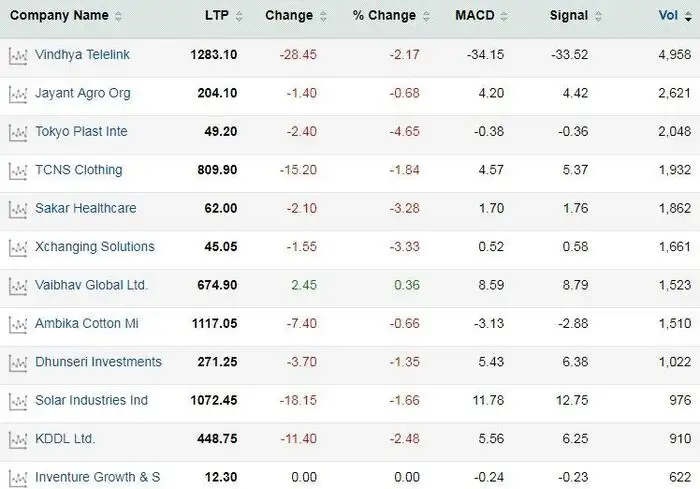Screen dimensions: 700x489
Task: Sort table by Vol column
Action: (x=668, y=16)
